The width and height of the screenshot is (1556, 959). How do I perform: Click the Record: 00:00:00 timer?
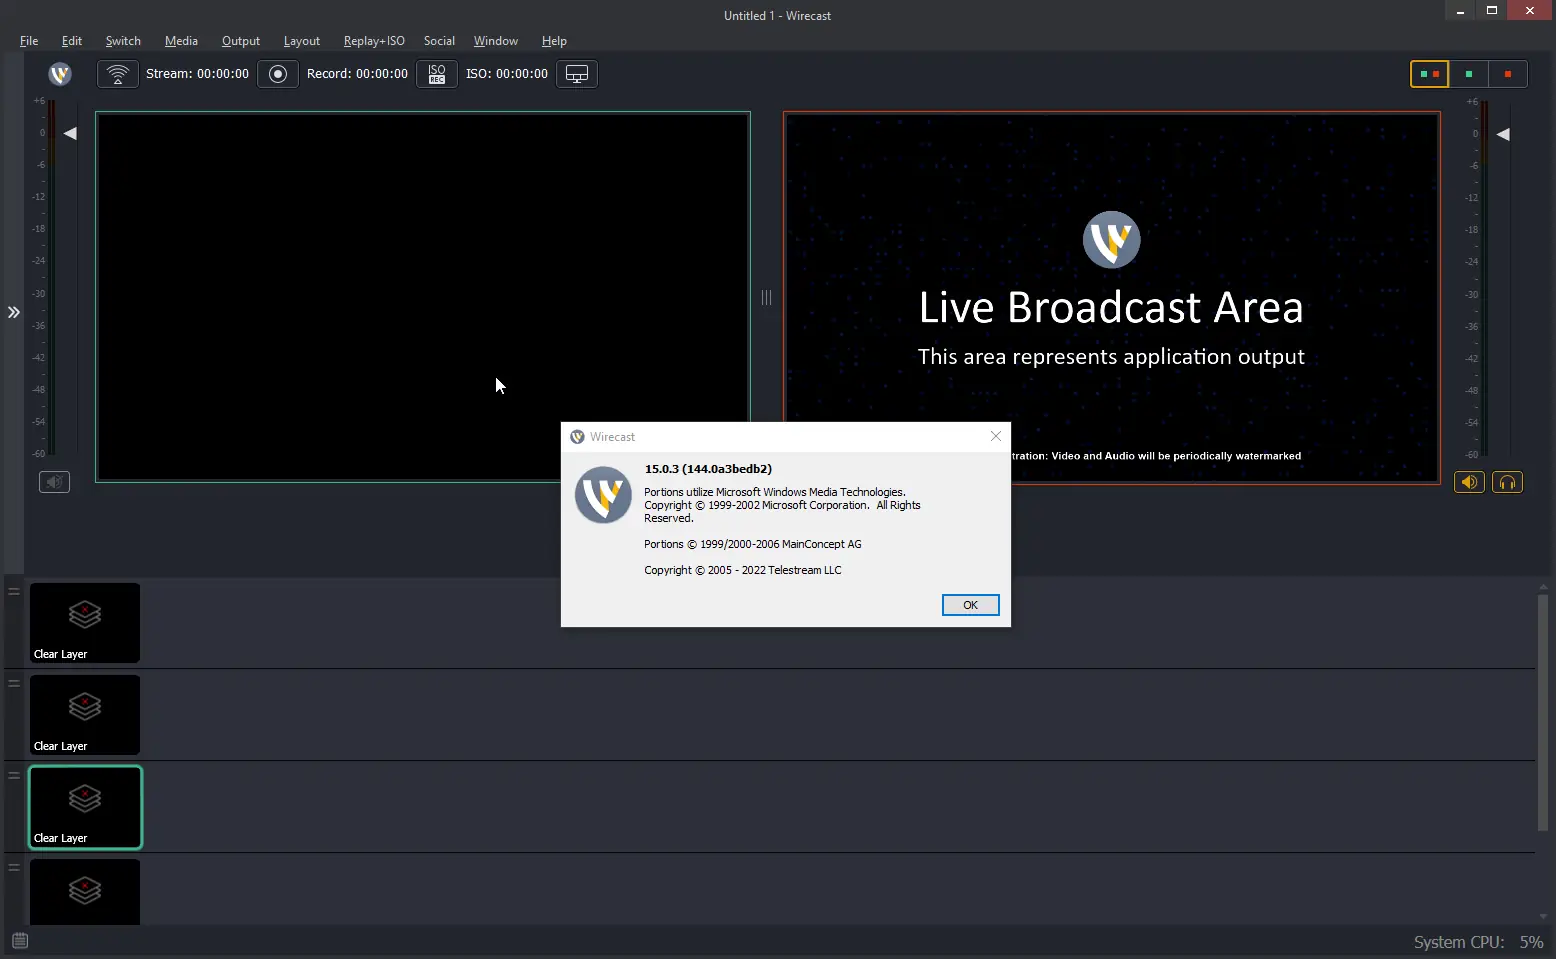tap(357, 74)
